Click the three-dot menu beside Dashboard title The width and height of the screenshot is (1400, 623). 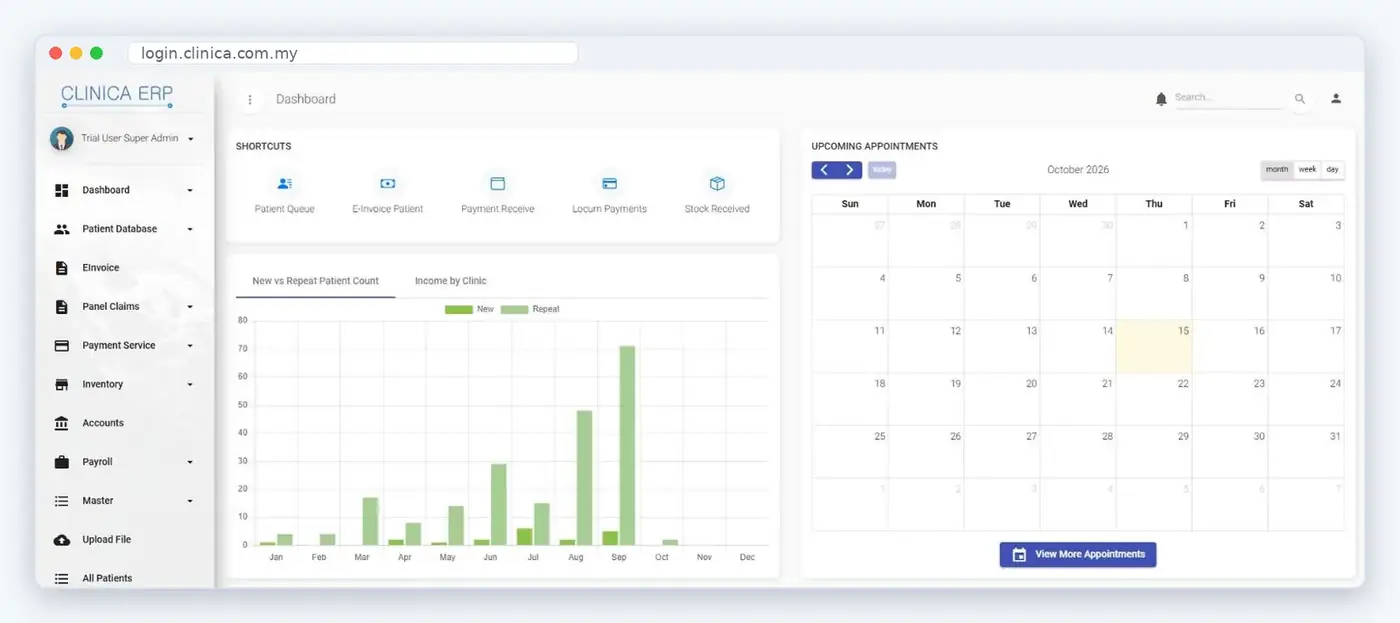click(250, 99)
